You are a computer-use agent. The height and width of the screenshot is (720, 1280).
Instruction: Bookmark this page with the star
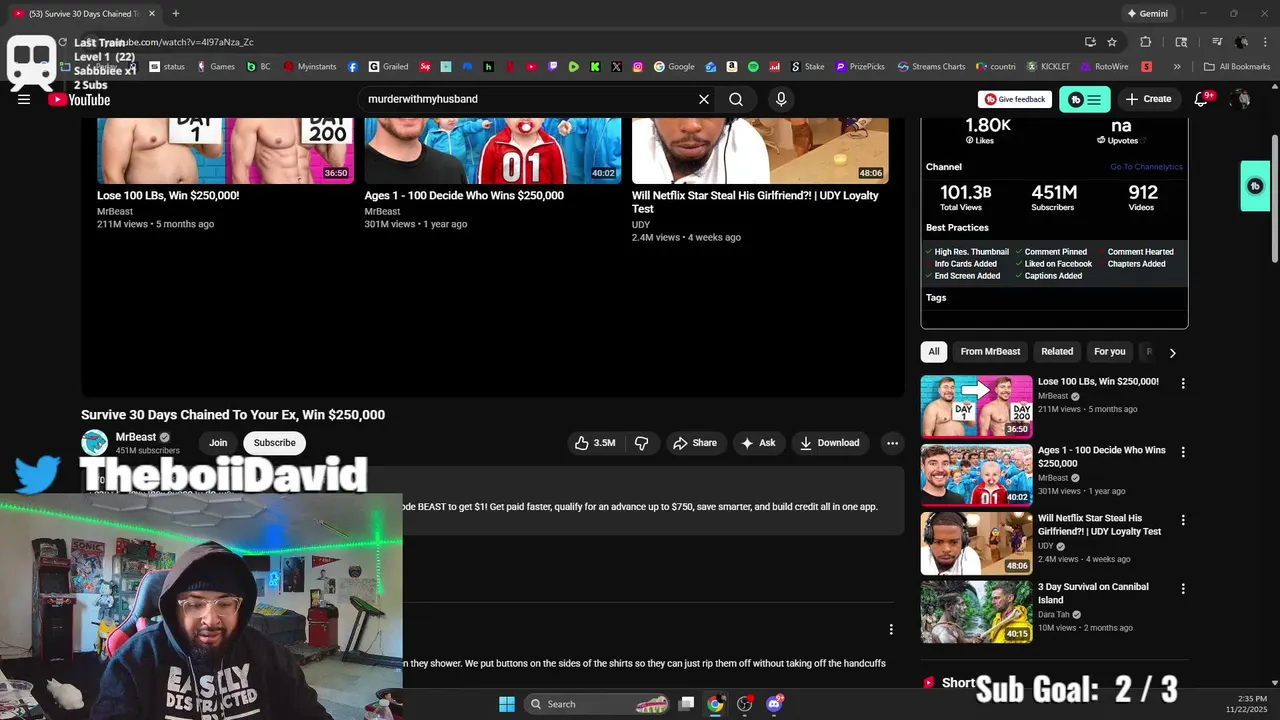(x=1112, y=42)
